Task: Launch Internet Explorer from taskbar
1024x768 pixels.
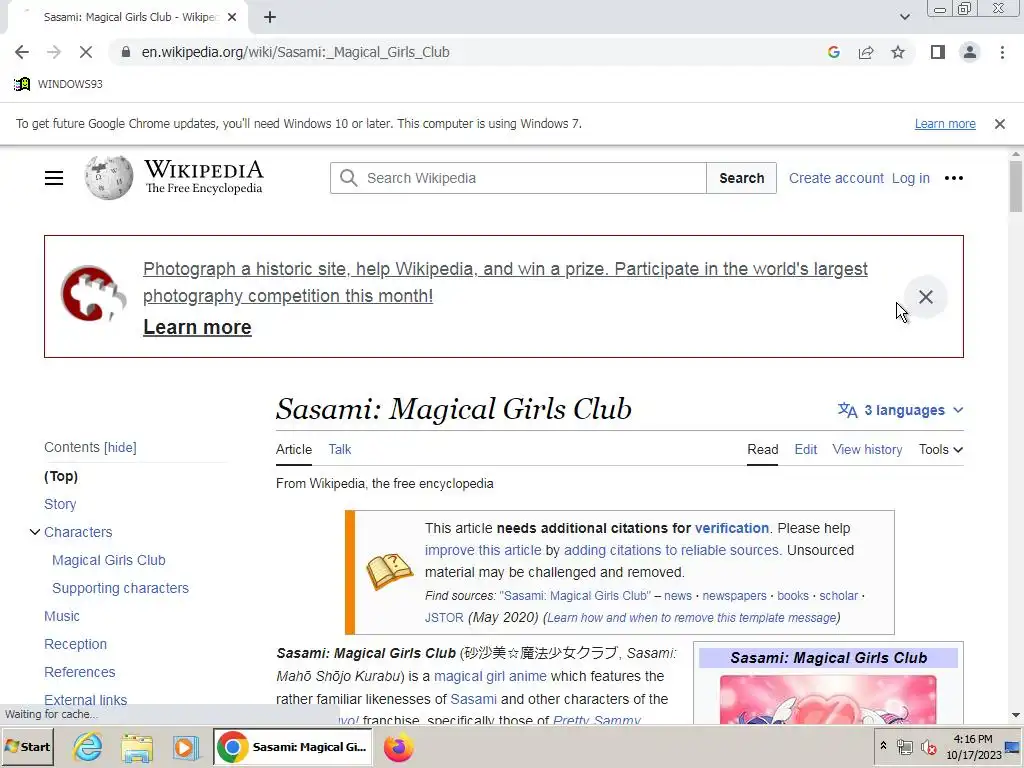Action: (88, 747)
